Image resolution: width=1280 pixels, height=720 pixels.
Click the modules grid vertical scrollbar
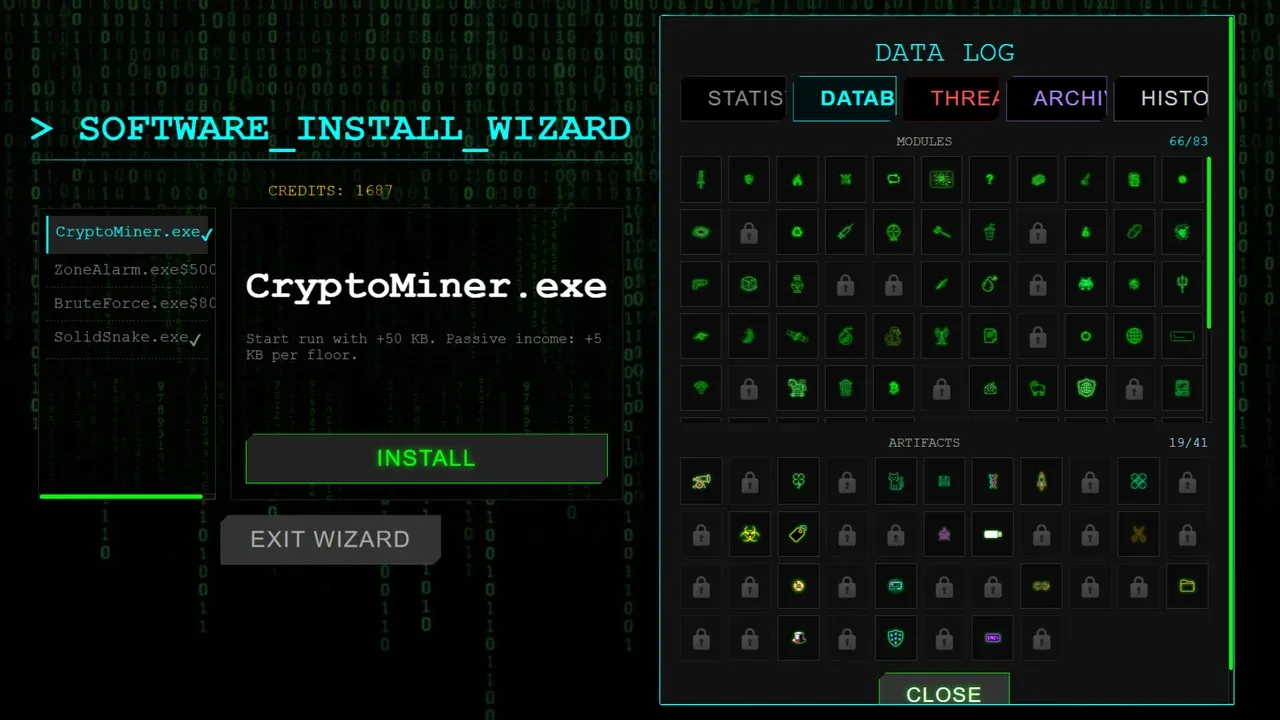(x=1209, y=288)
